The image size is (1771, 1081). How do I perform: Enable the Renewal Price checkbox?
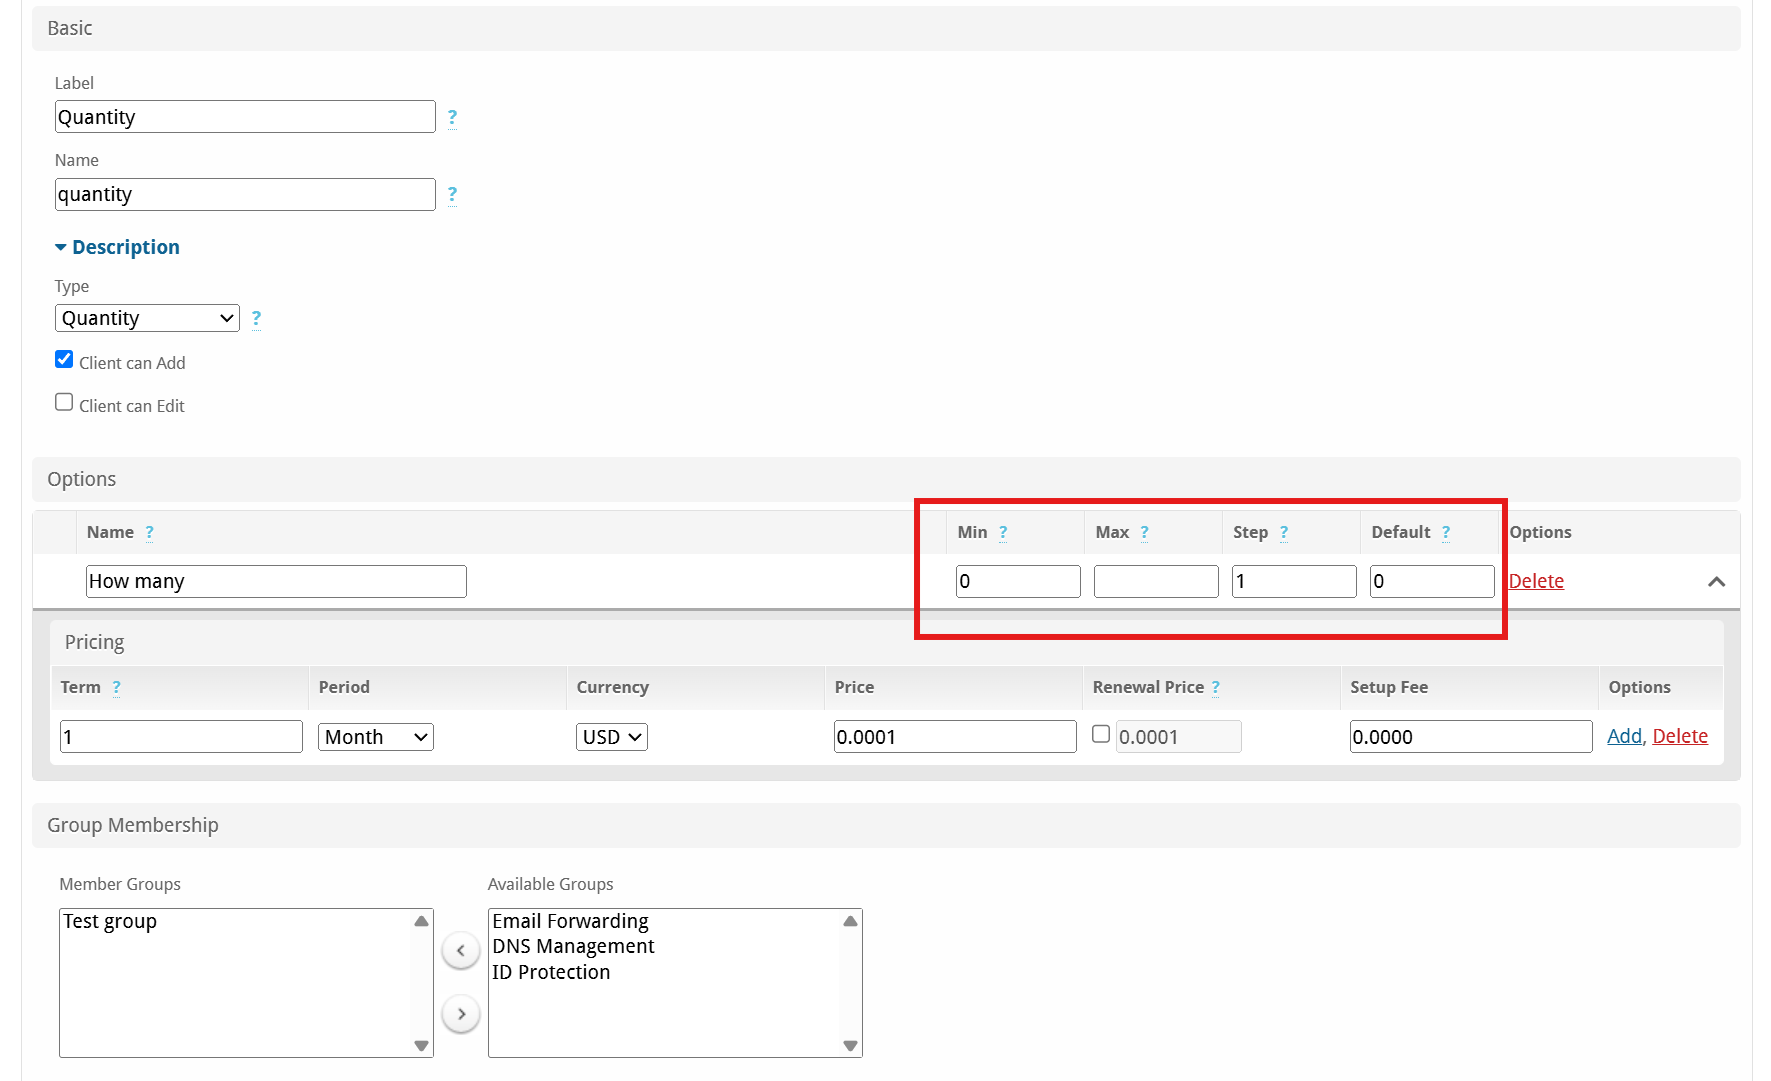(1101, 734)
